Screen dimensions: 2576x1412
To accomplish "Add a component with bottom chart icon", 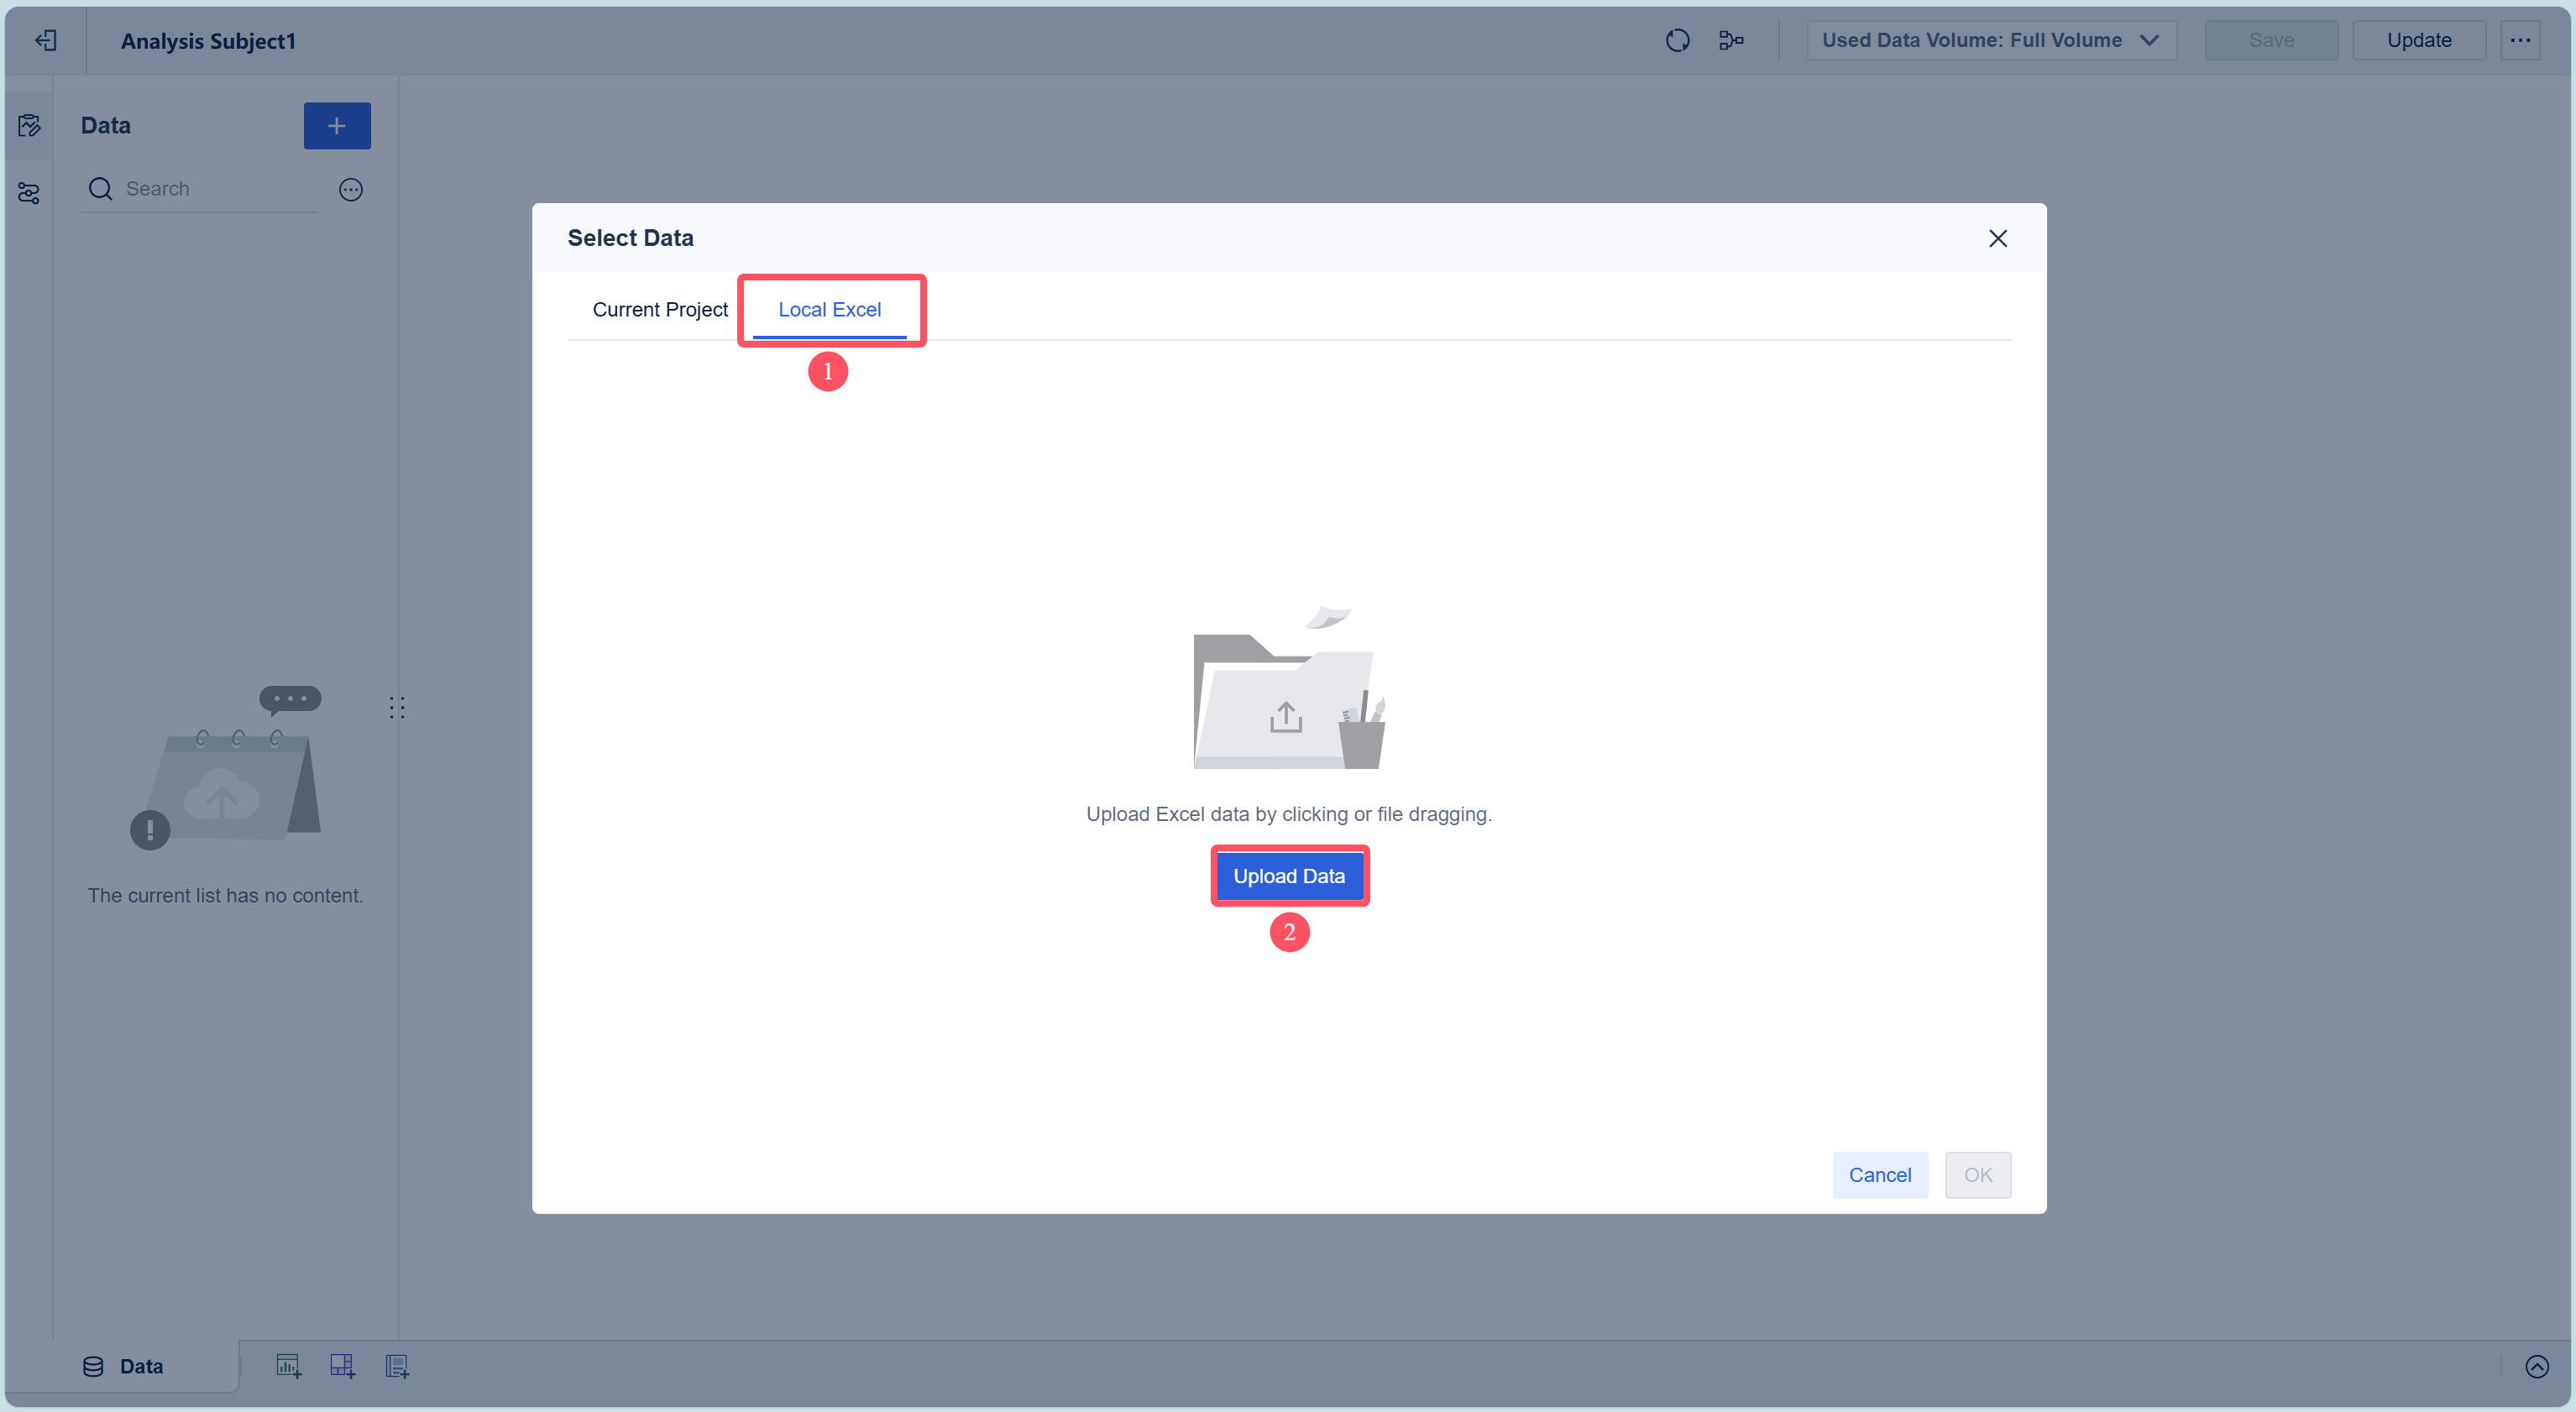I will pyautogui.click(x=288, y=1366).
